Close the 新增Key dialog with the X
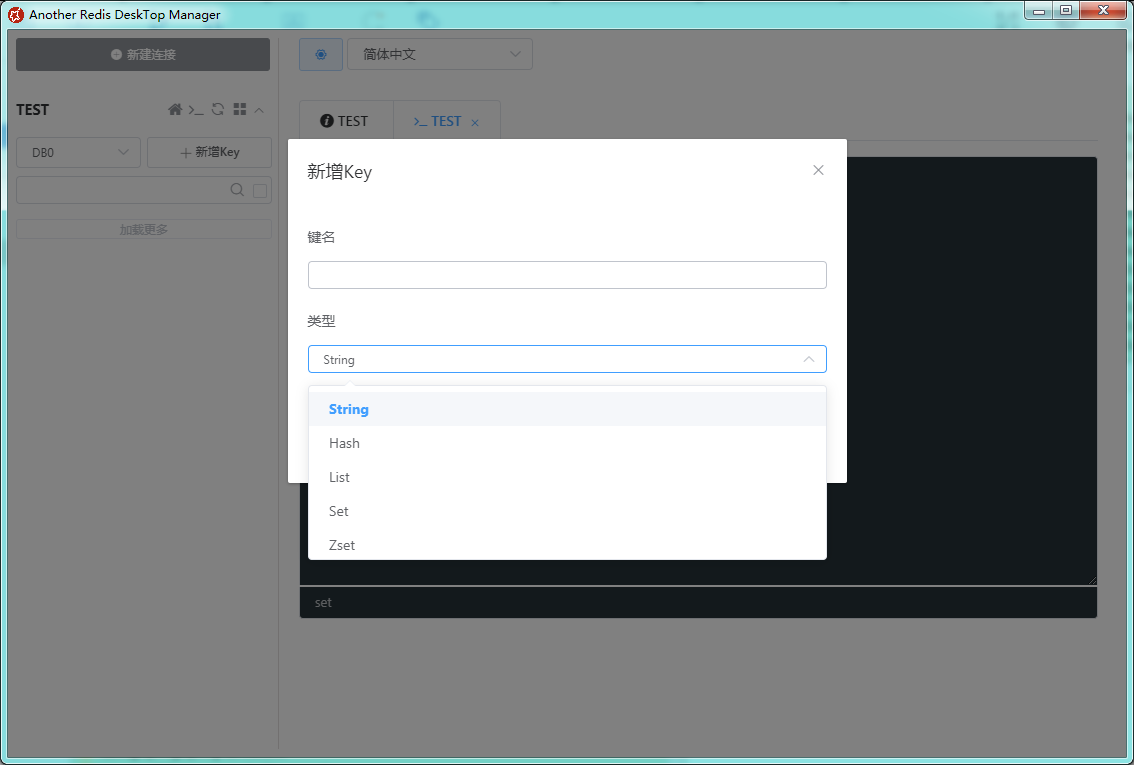This screenshot has width=1134, height=765. 818,170
